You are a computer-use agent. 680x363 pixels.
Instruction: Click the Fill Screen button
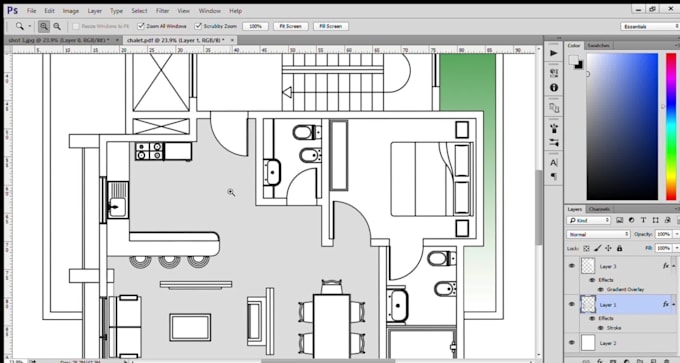[331, 26]
